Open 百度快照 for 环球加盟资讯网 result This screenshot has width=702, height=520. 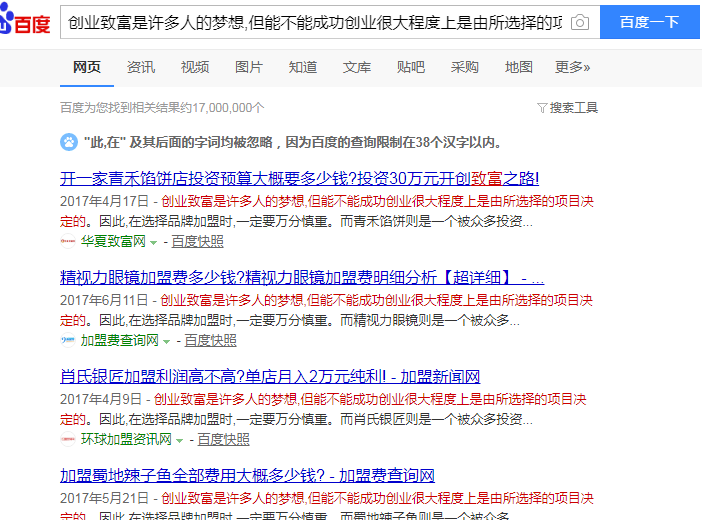(x=223, y=439)
